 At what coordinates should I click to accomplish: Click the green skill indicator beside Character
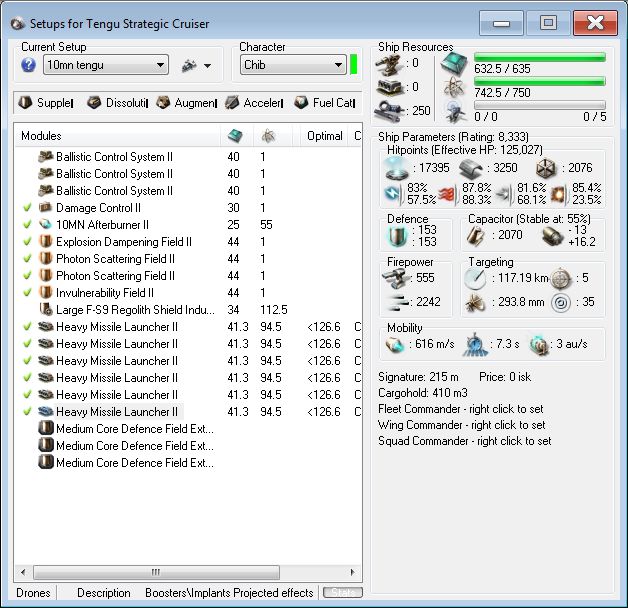pyautogui.click(x=354, y=65)
